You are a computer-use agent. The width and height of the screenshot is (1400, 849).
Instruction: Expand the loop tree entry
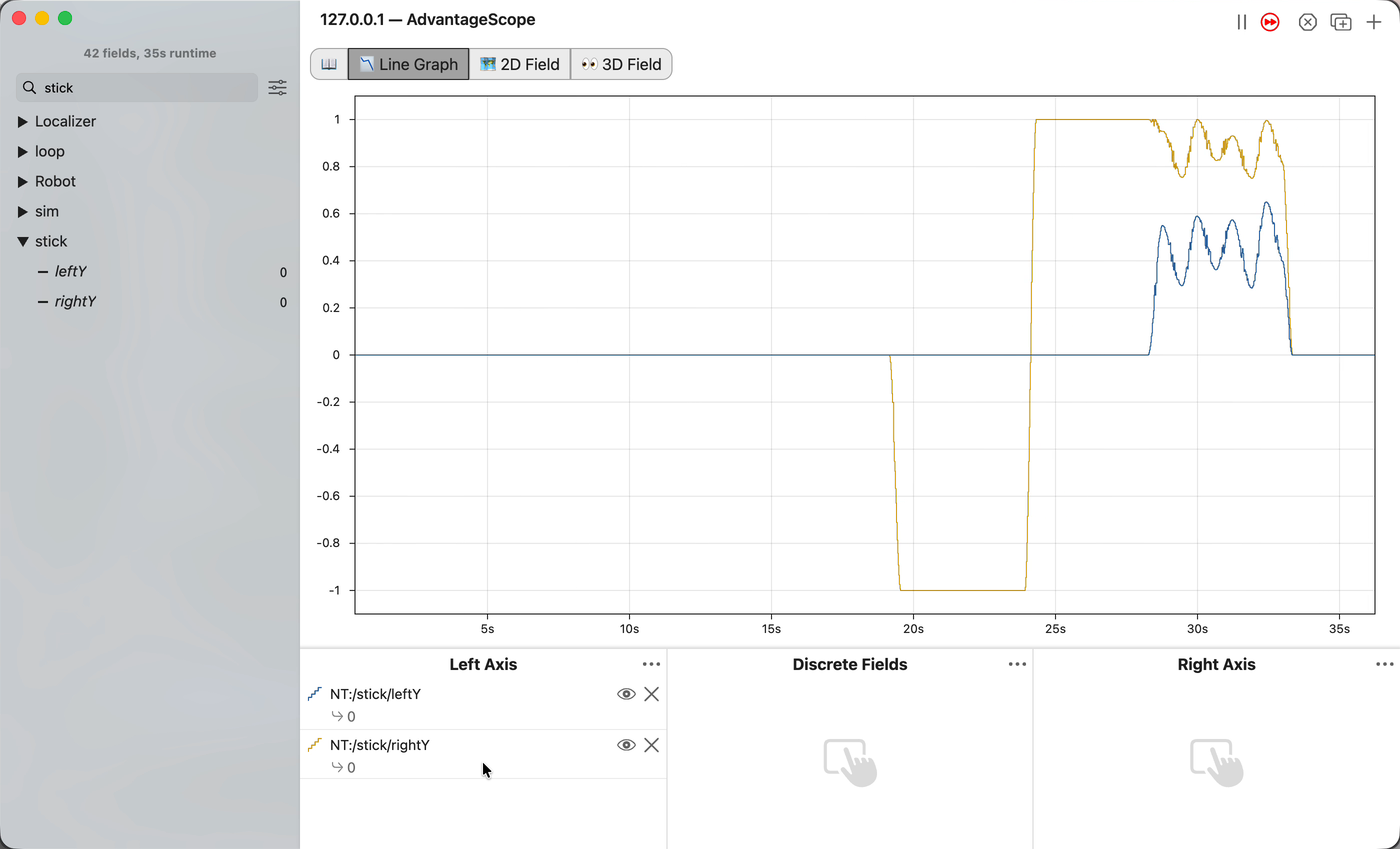(x=23, y=151)
